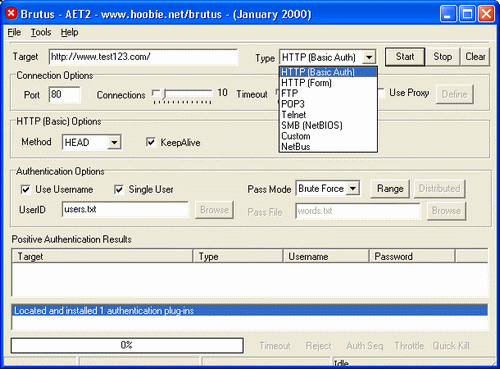Click Browse next to Pass File
The width and height of the screenshot is (500, 369).
[x=446, y=211]
